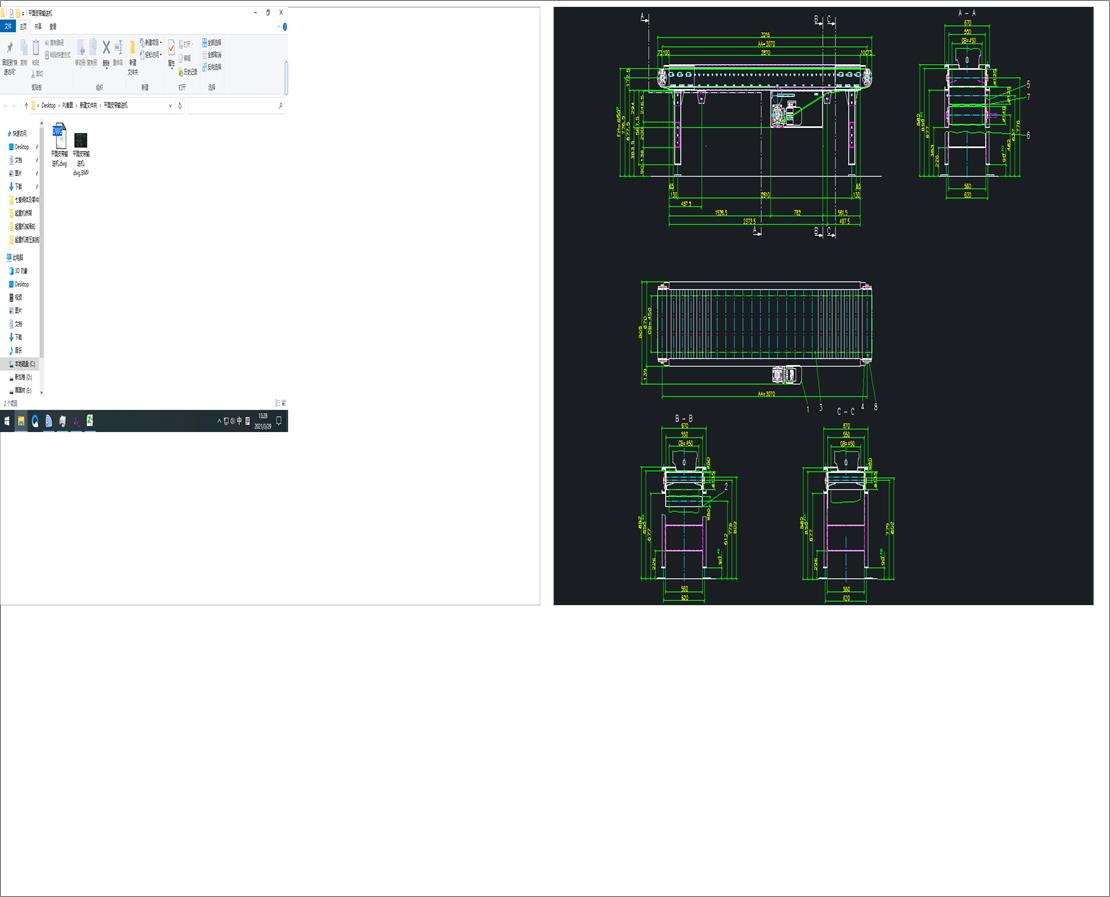Click Invert selection in the Select group
The image size is (1110, 897).
click(x=212, y=67)
